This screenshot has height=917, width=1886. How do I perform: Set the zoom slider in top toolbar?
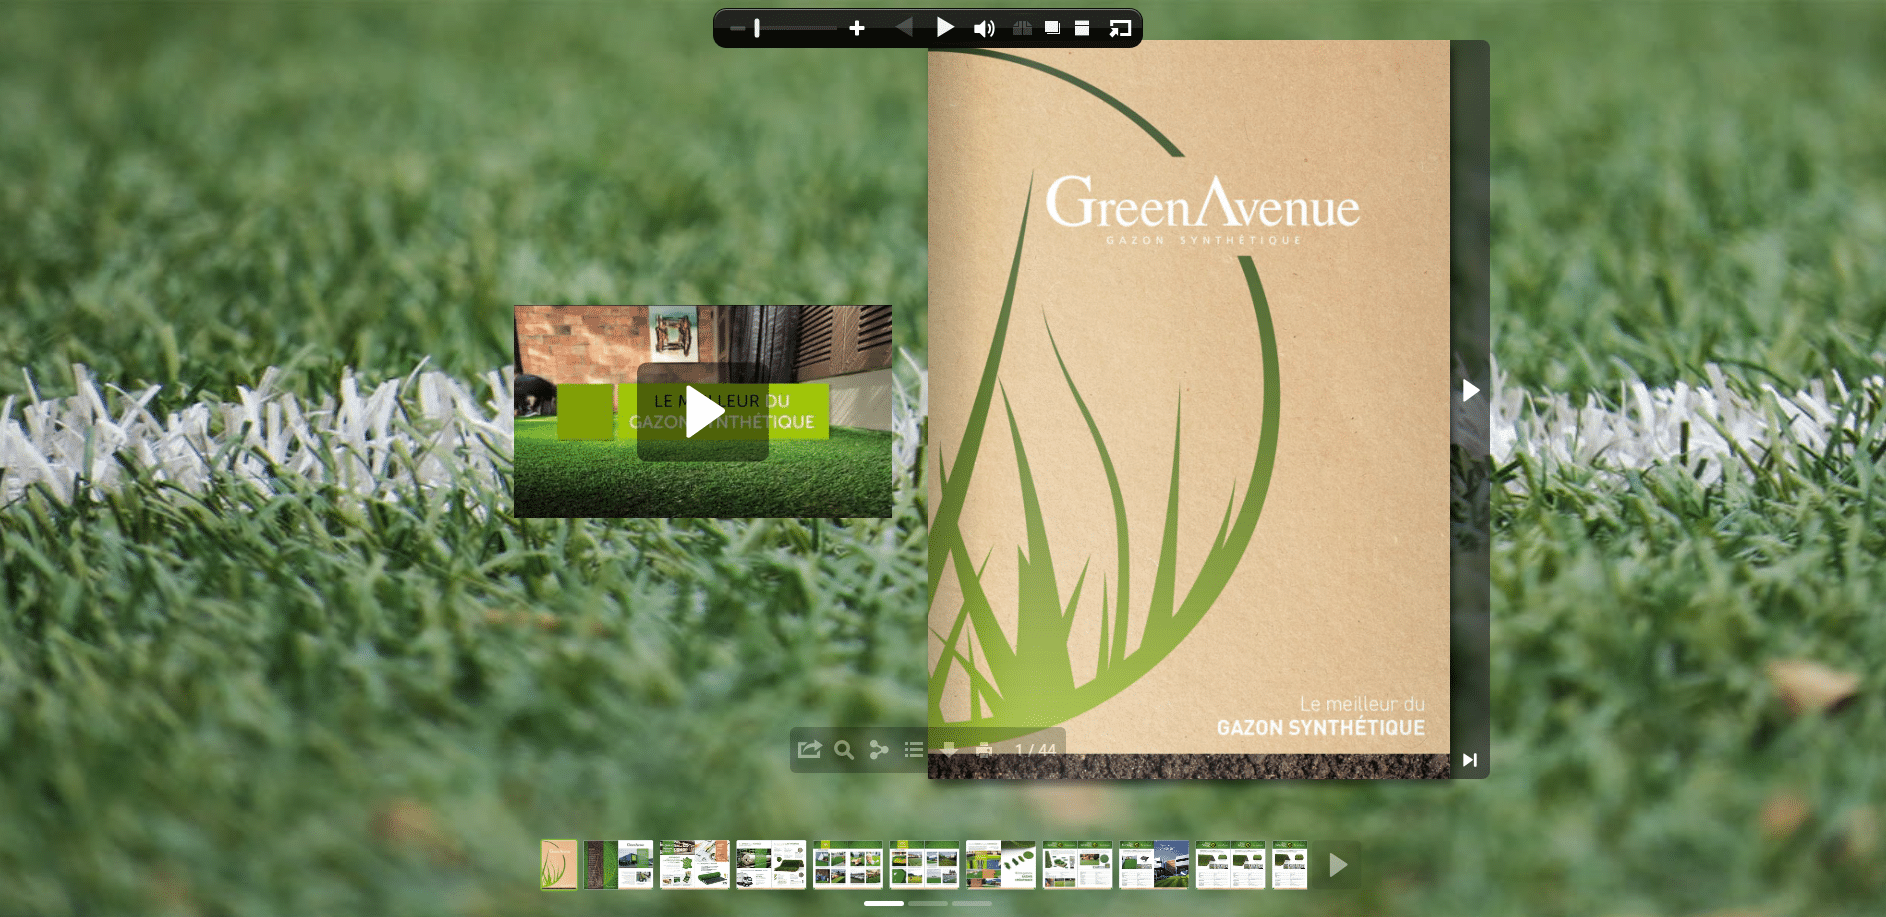pyautogui.click(x=795, y=28)
